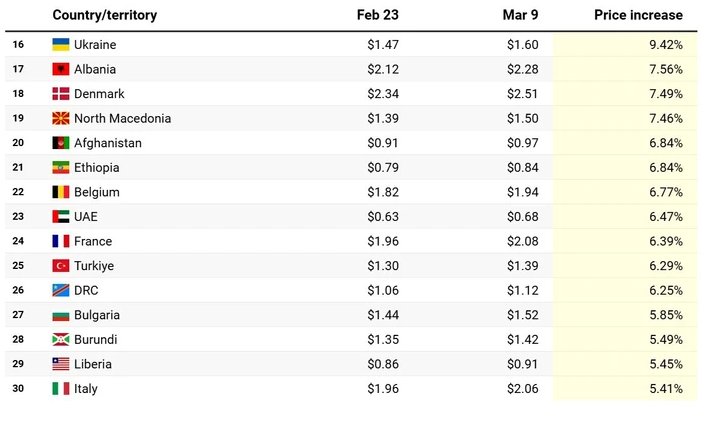Click the Liberia flag icon
The image size is (706, 427).
(x=61, y=364)
